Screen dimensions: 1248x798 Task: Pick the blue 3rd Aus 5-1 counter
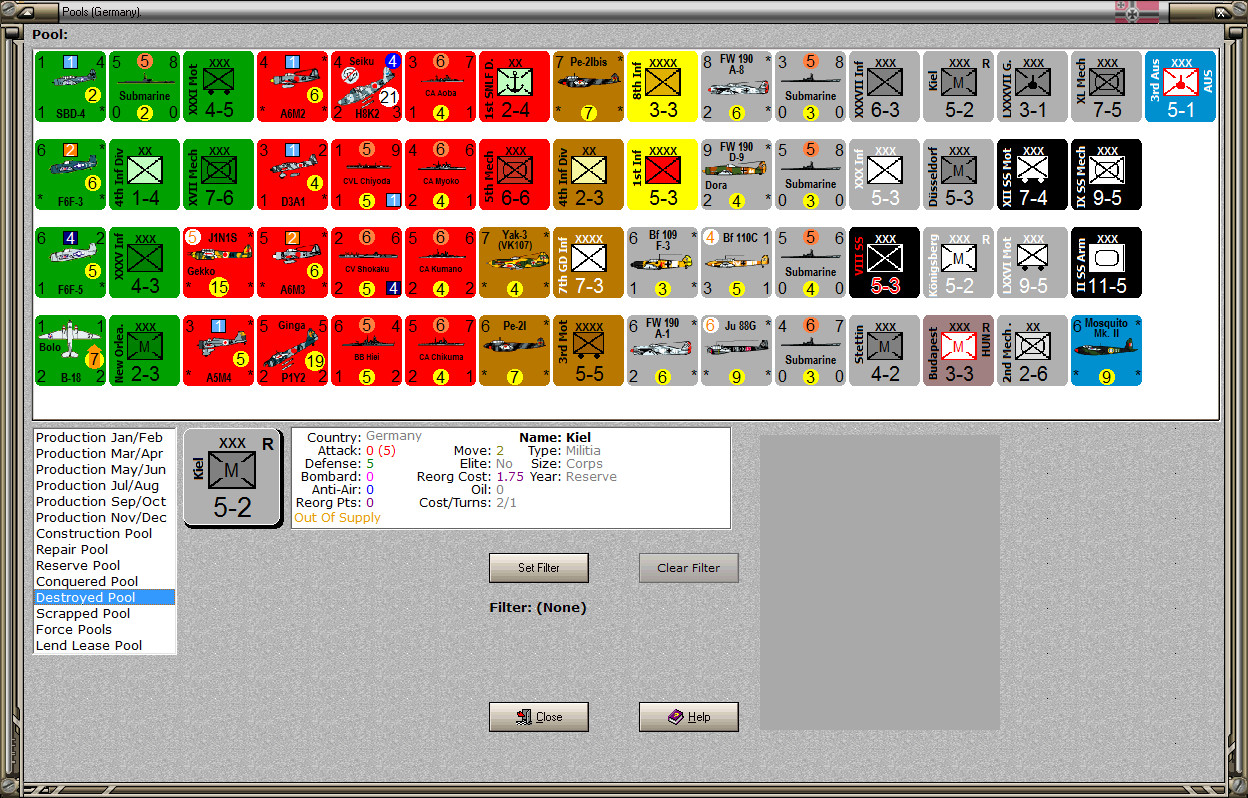point(1180,87)
